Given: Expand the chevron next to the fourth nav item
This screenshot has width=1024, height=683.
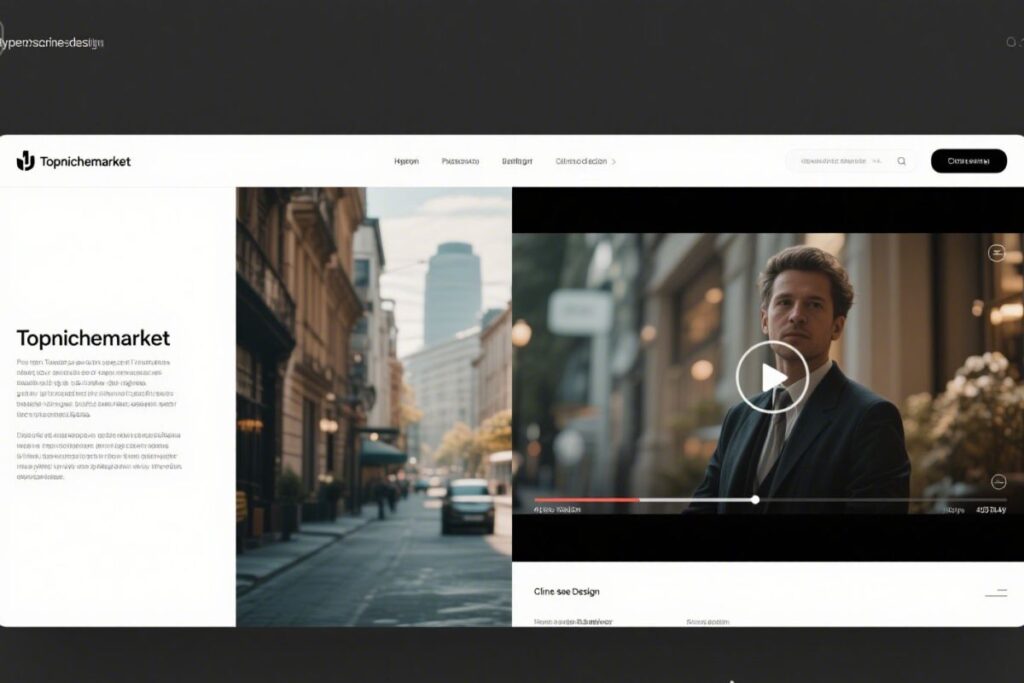Looking at the screenshot, I should point(614,161).
